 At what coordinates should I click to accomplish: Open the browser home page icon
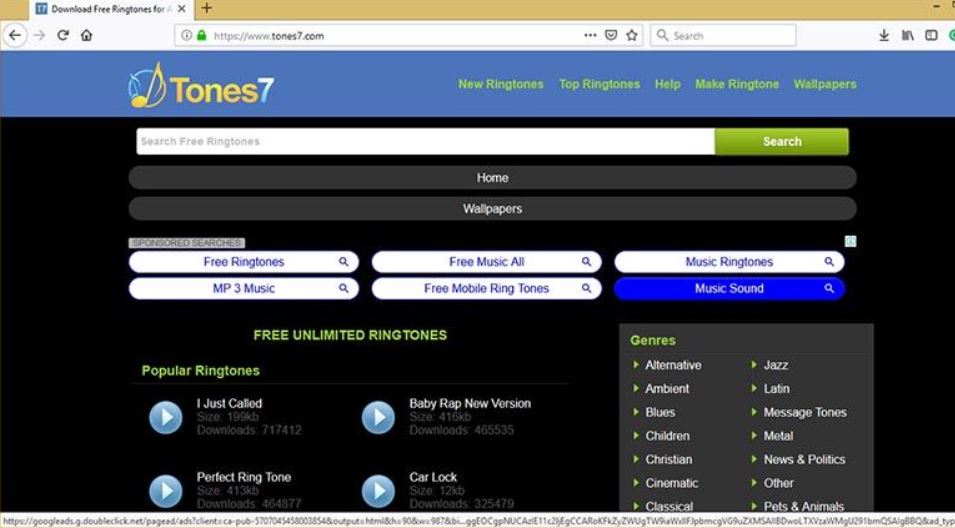point(86,35)
